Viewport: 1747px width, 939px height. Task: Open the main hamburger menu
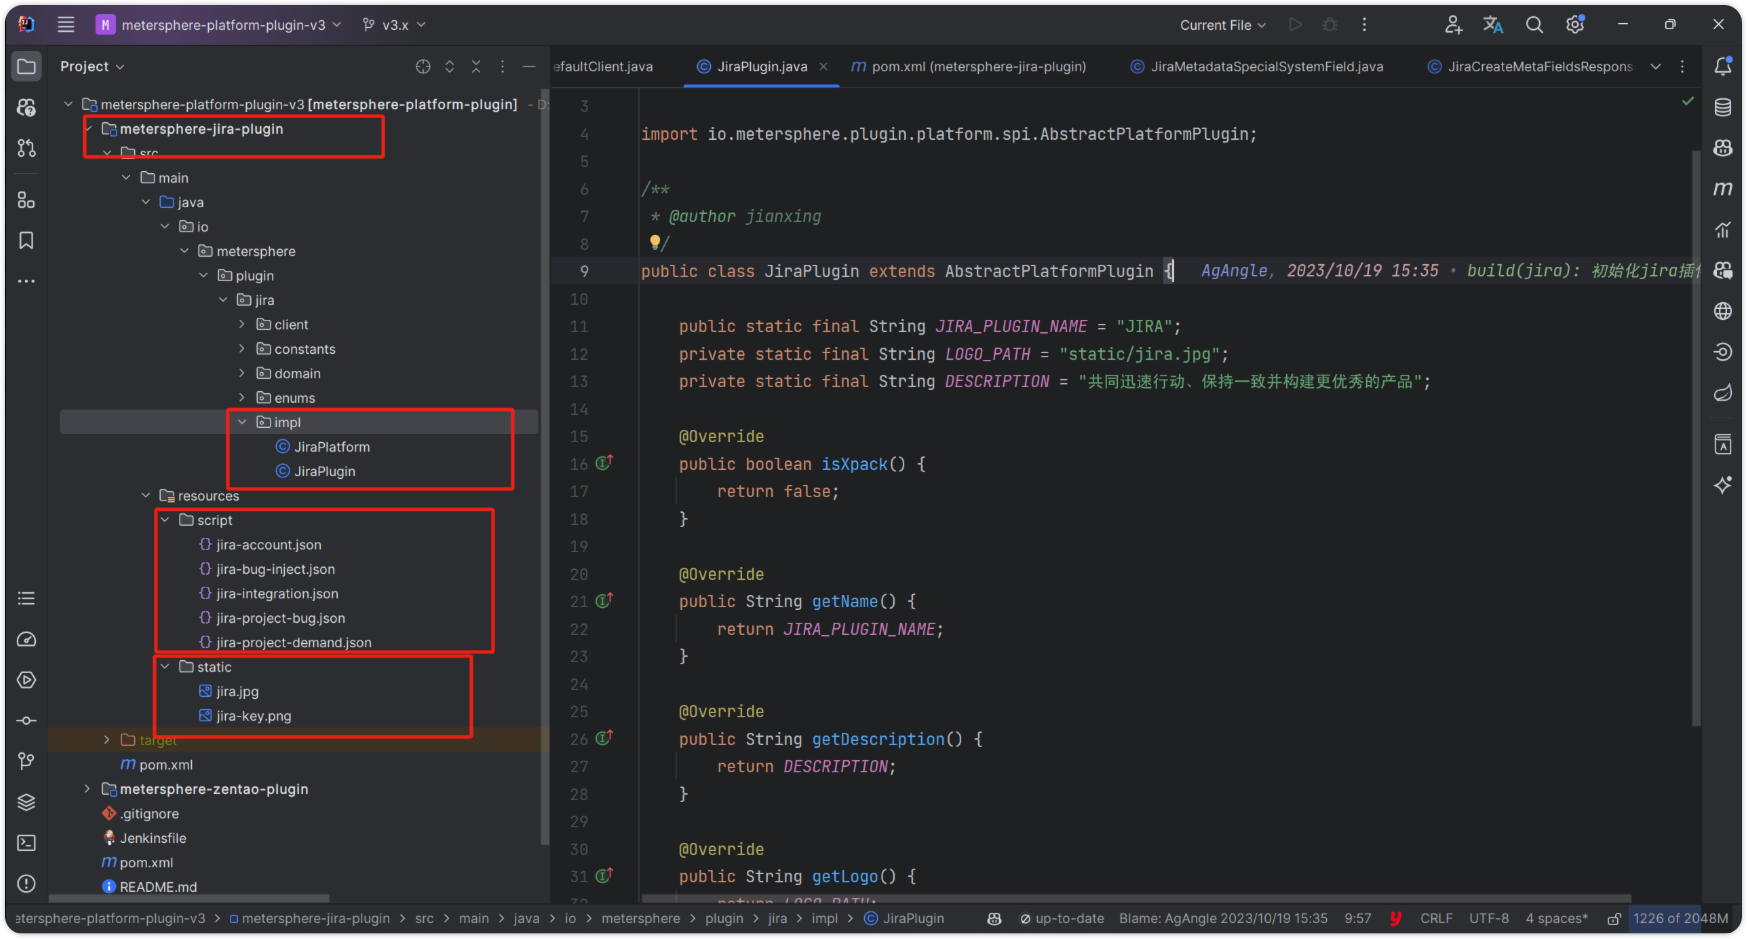[x=66, y=25]
